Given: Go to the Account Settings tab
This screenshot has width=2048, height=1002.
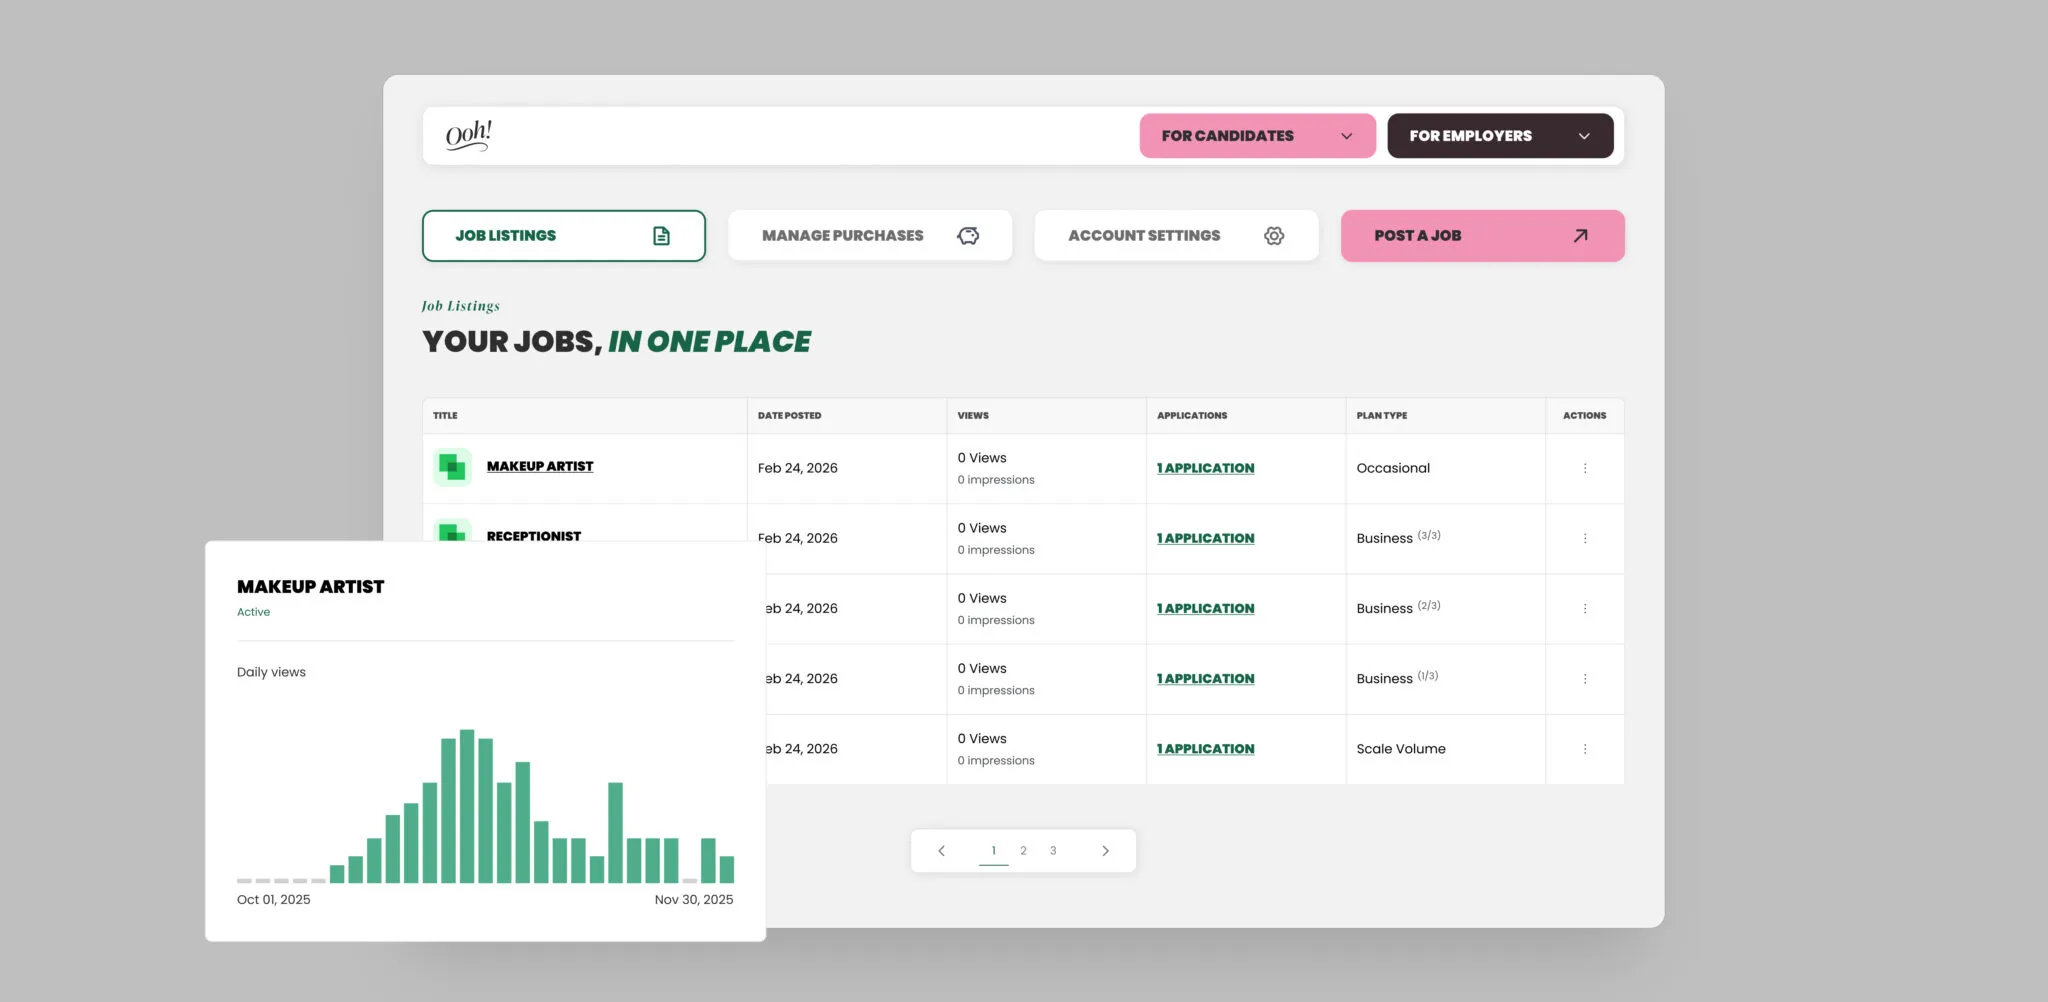Looking at the screenshot, I should 1176,236.
